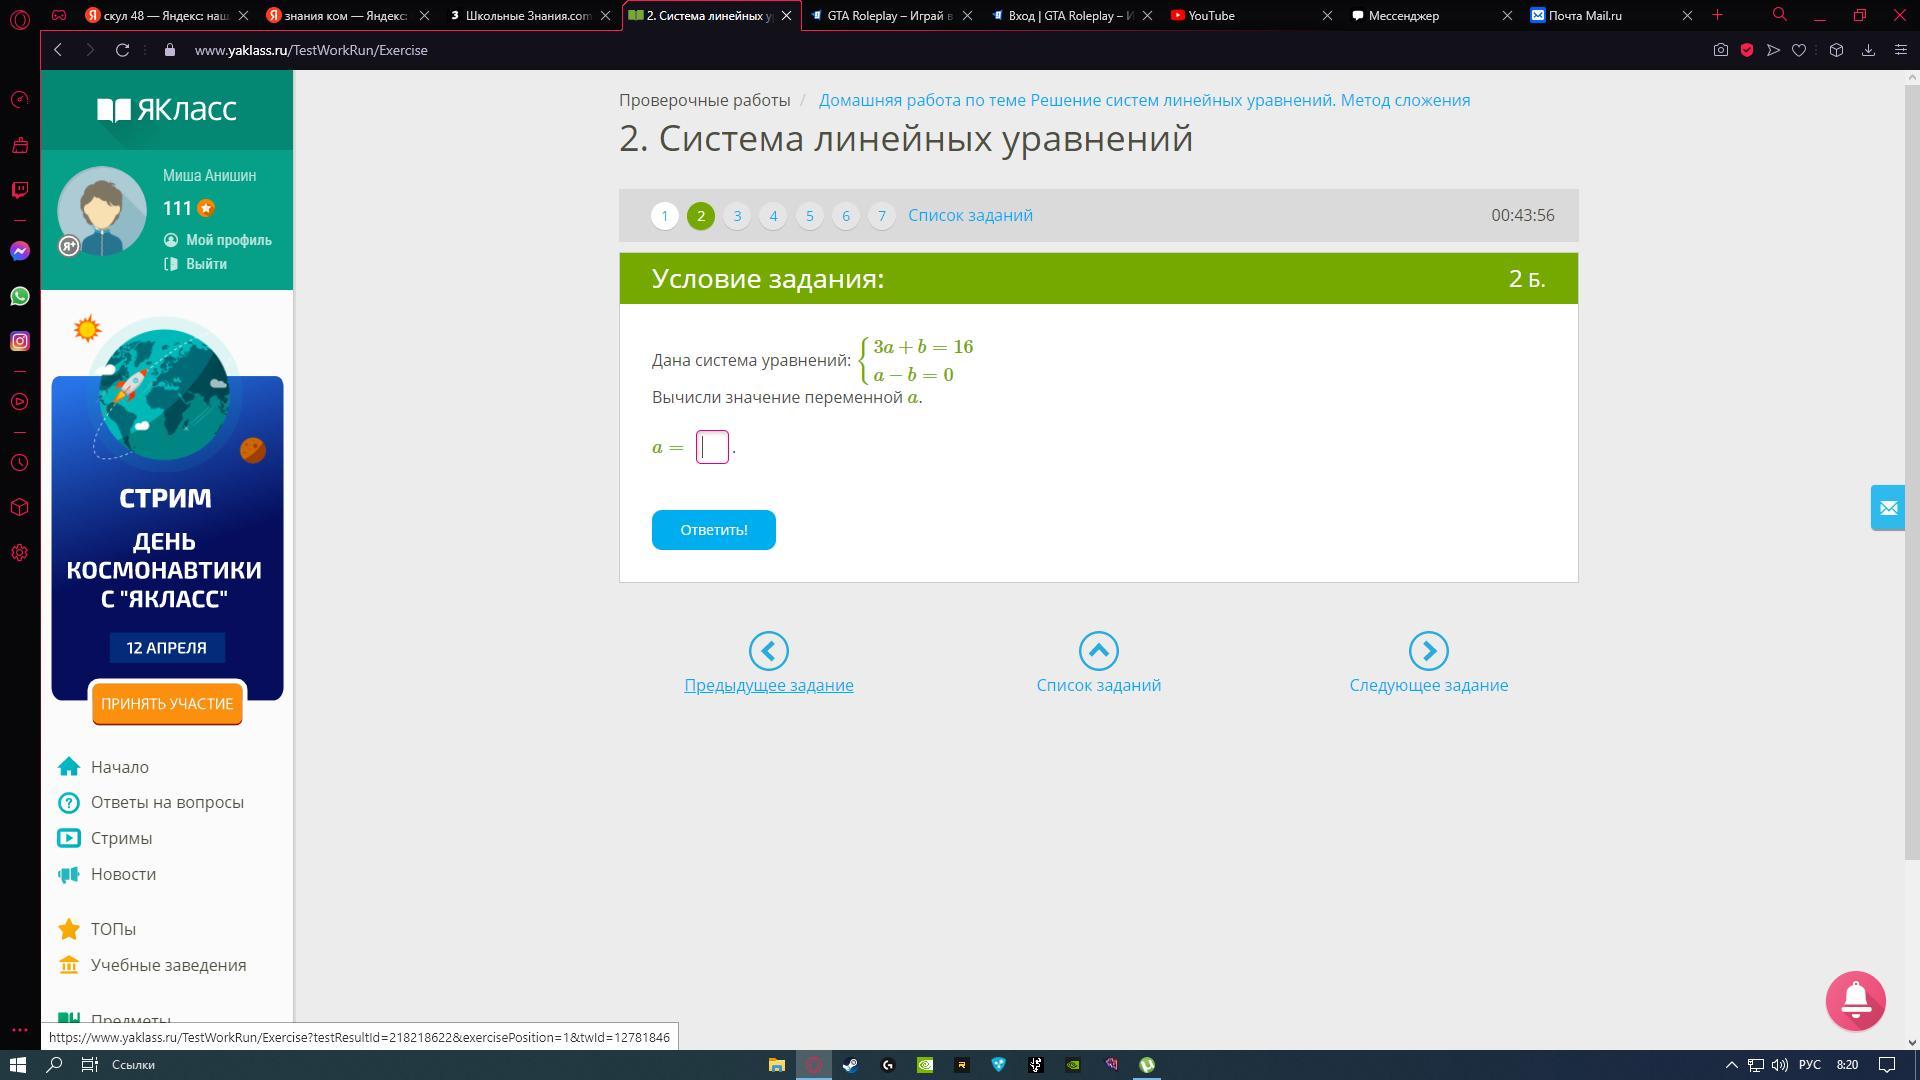Click the answer input field for a

click(x=712, y=447)
